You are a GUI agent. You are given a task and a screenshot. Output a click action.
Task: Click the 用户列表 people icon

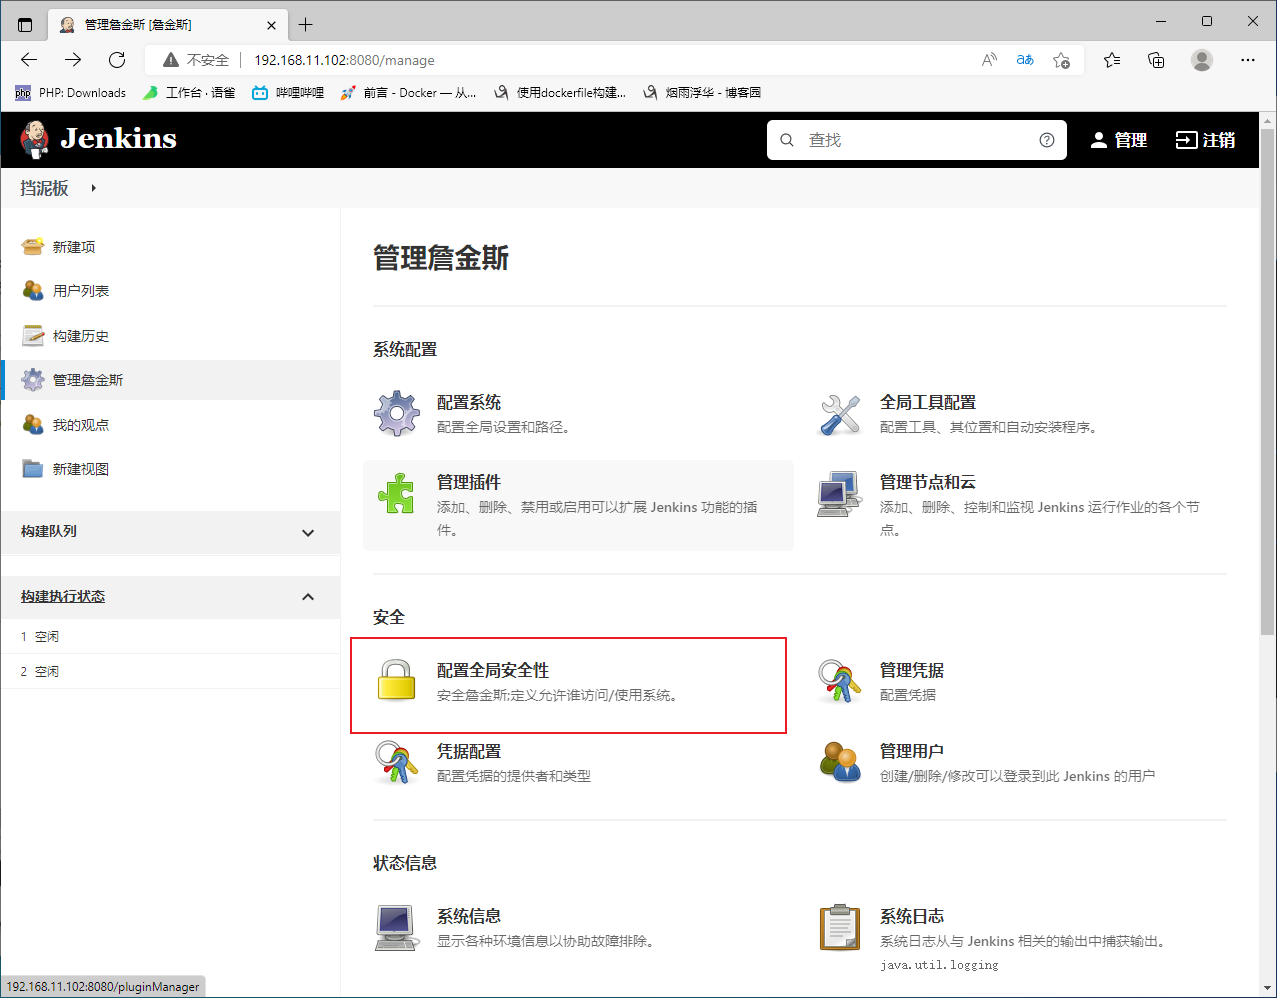pos(33,290)
